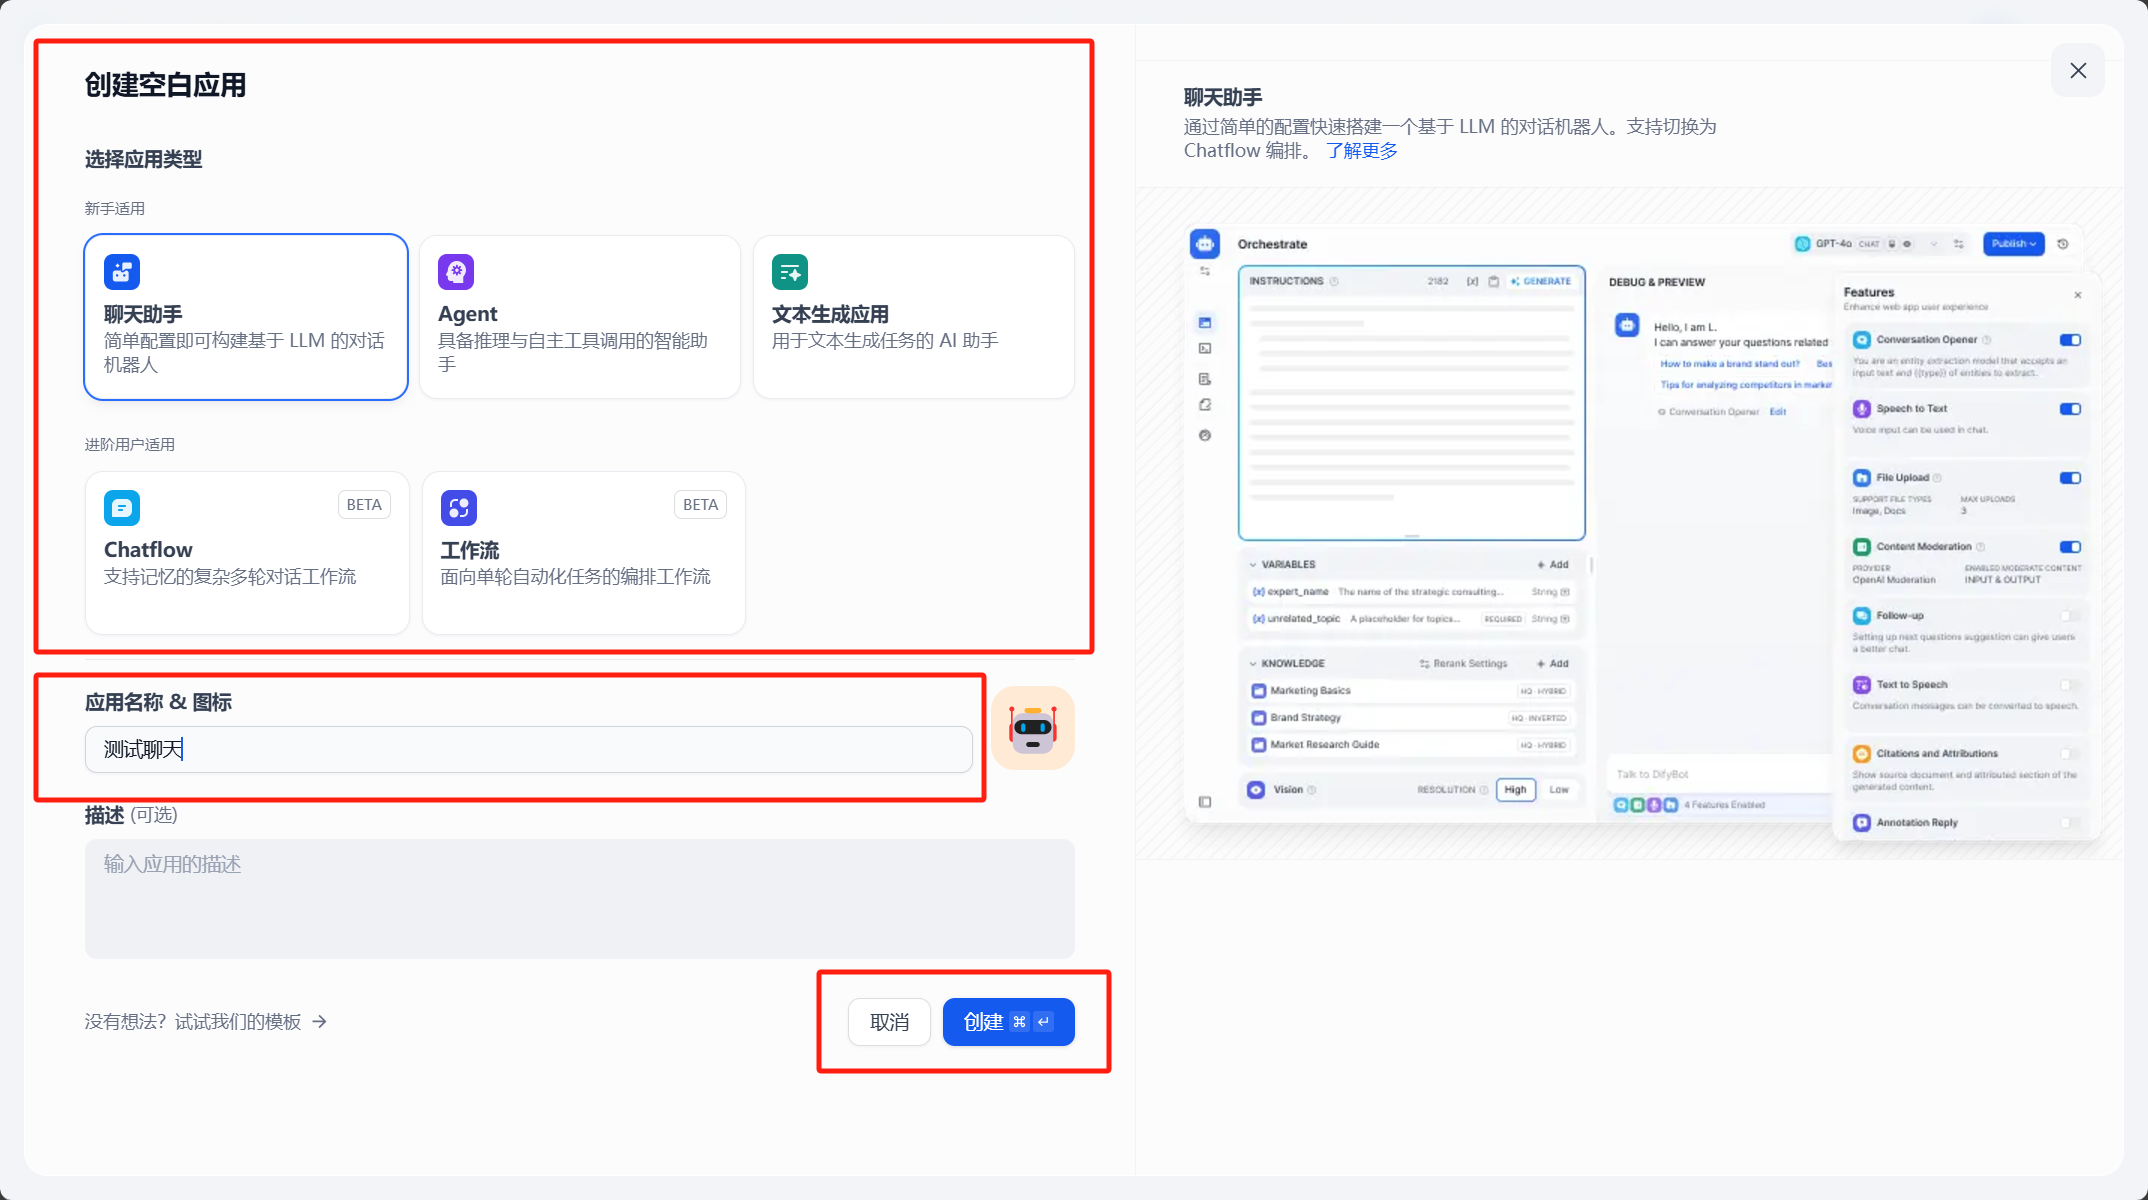2148x1200 pixels.
Task: Click the blue Chatflow icon
Action: (x=122, y=508)
